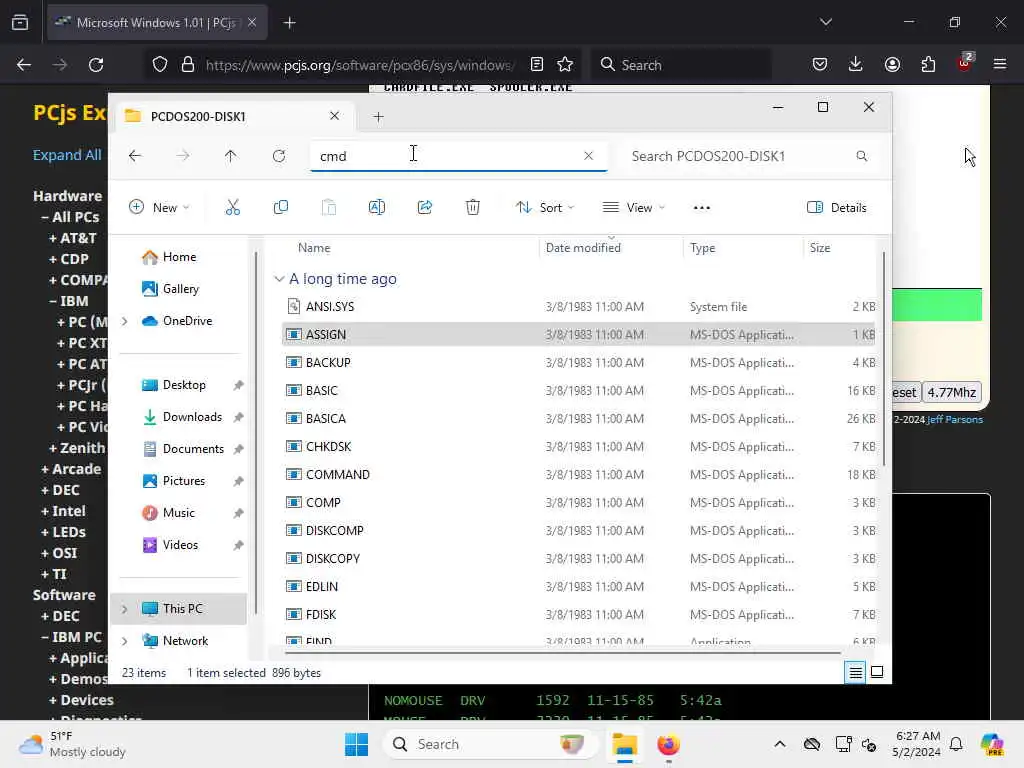Select the FDISK file
Screen dimensions: 1024x768
click(x=578, y=615)
